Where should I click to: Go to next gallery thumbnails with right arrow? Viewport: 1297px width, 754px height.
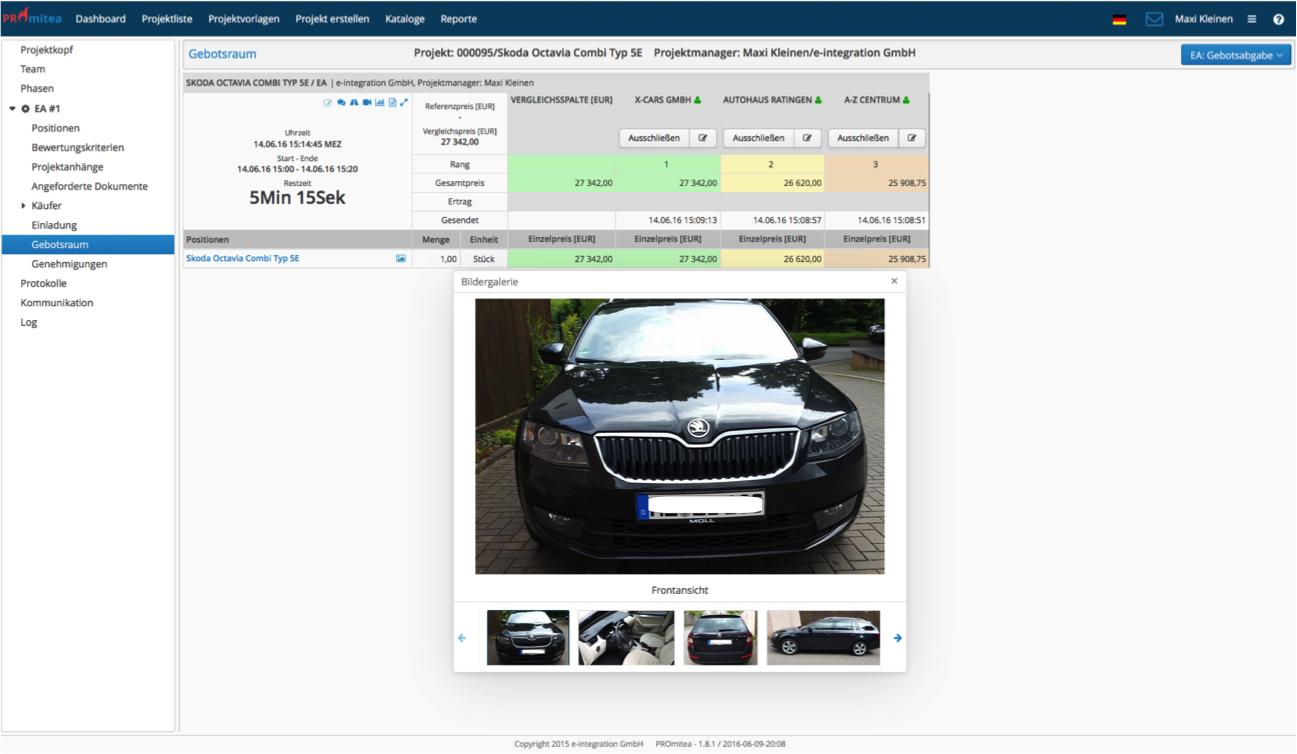pyautogui.click(x=897, y=638)
